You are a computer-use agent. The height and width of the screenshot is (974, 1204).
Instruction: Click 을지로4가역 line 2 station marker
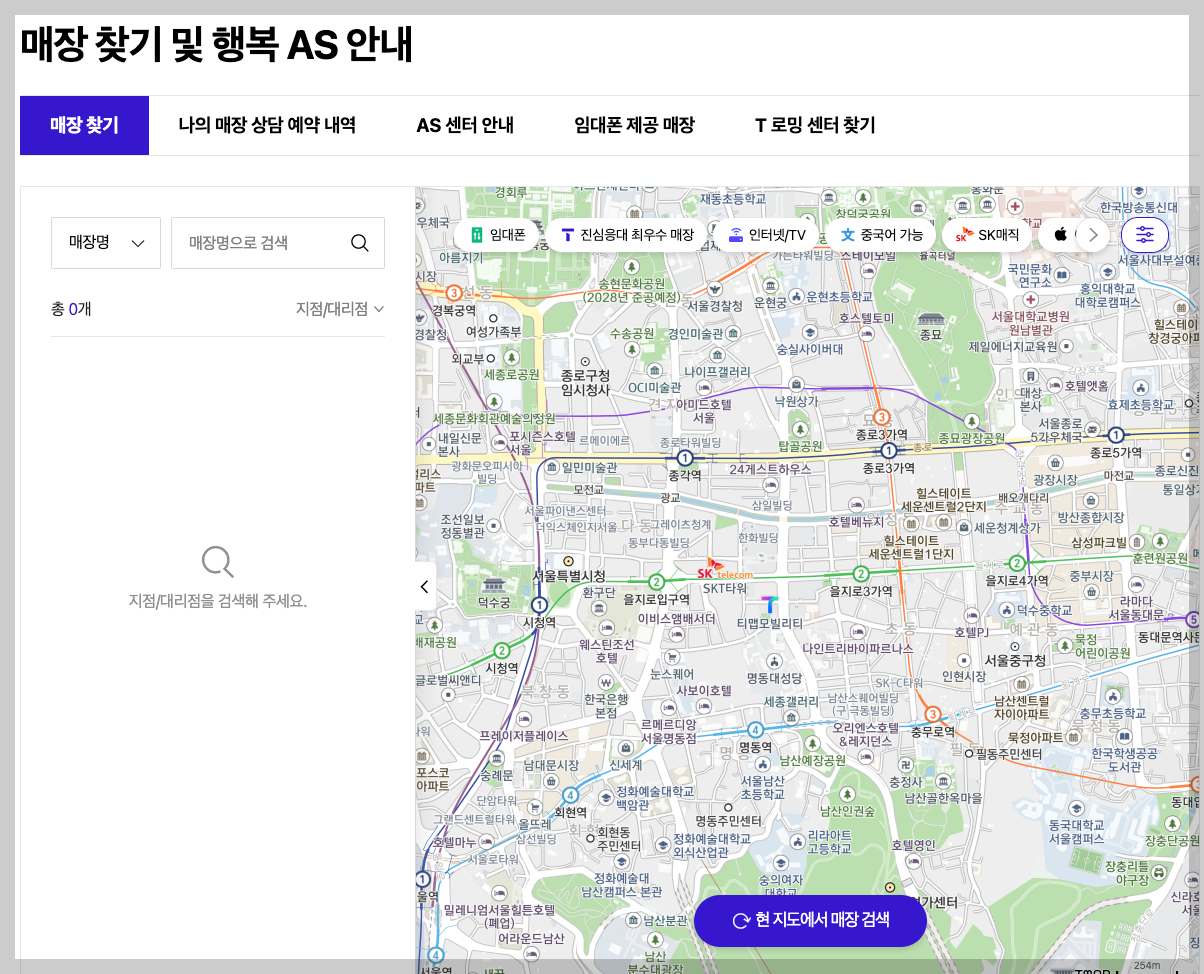click(1017, 563)
